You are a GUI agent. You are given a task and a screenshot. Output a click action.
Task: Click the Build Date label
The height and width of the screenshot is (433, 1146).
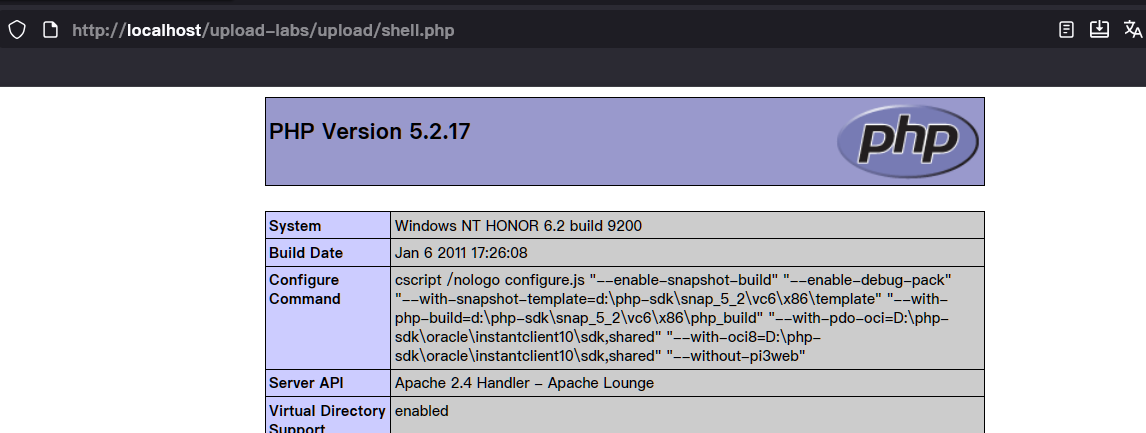pos(306,253)
